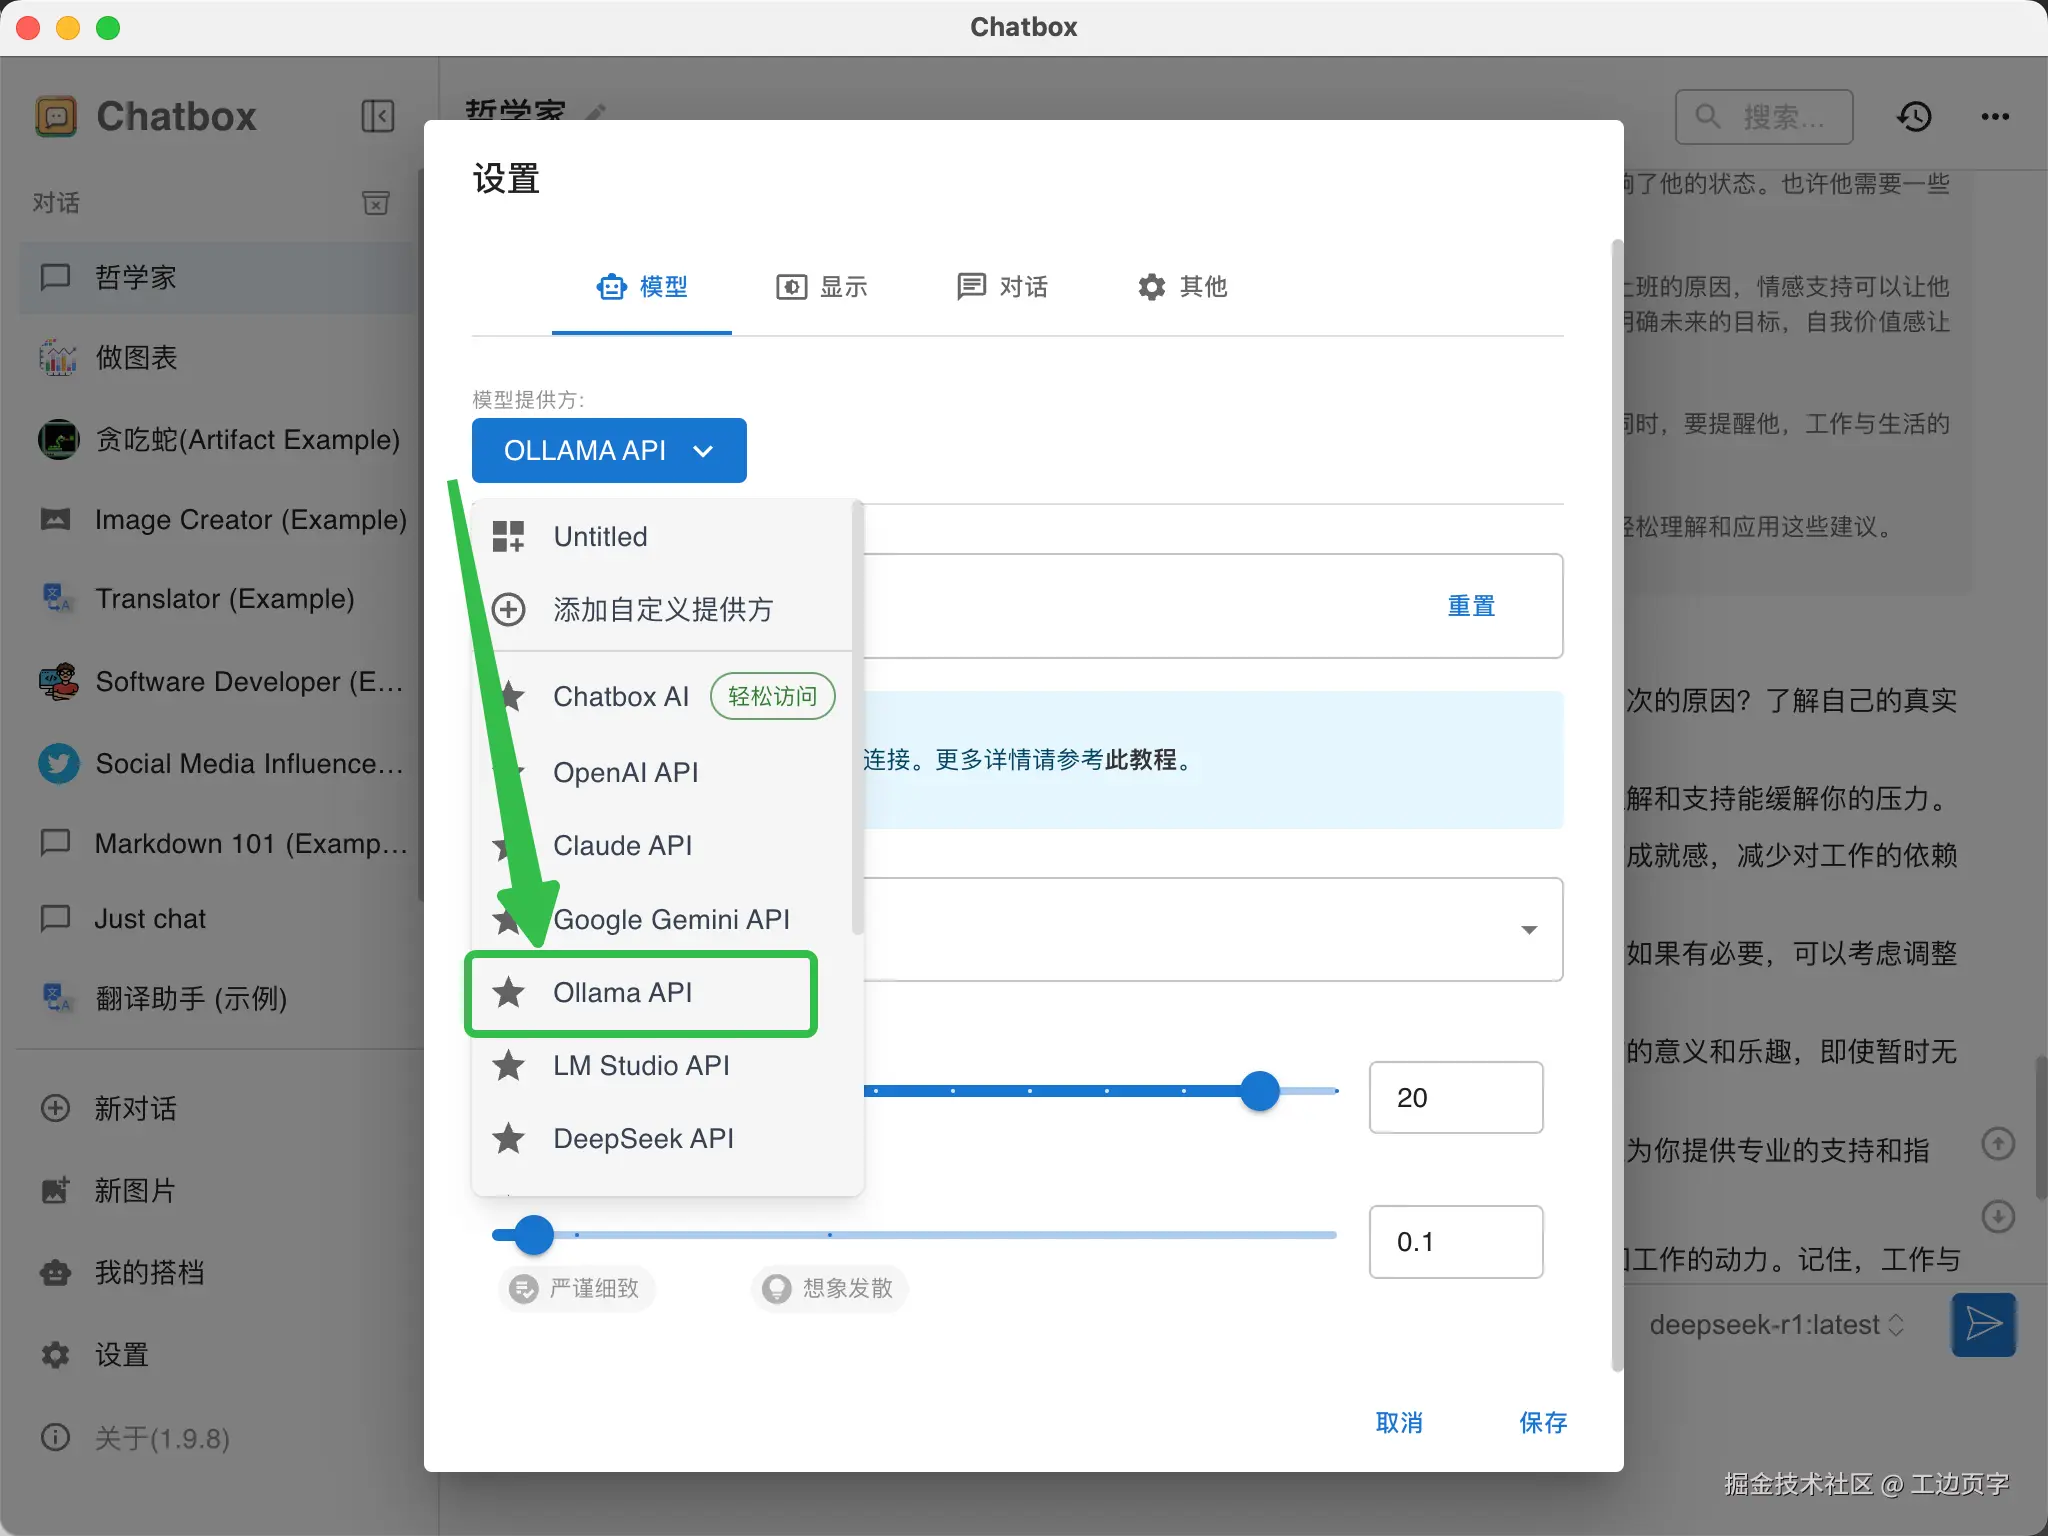Select the 严谨细致 precise preset chip

tap(576, 1288)
